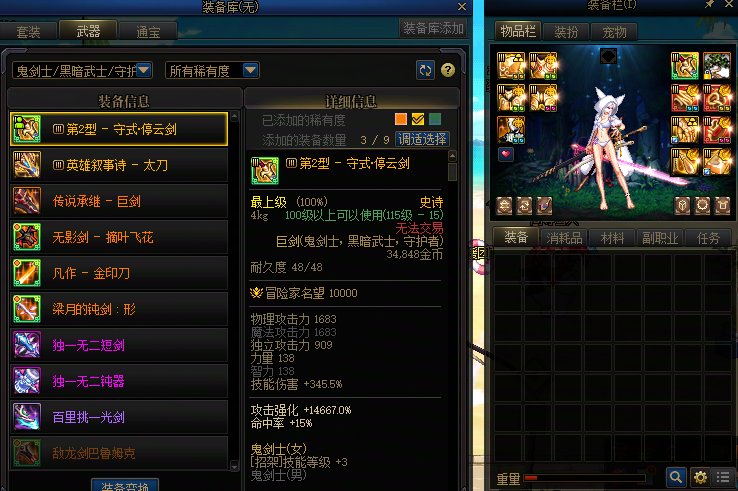
Task: Click the clothing icon under character preview
Action: pos(722,205)
